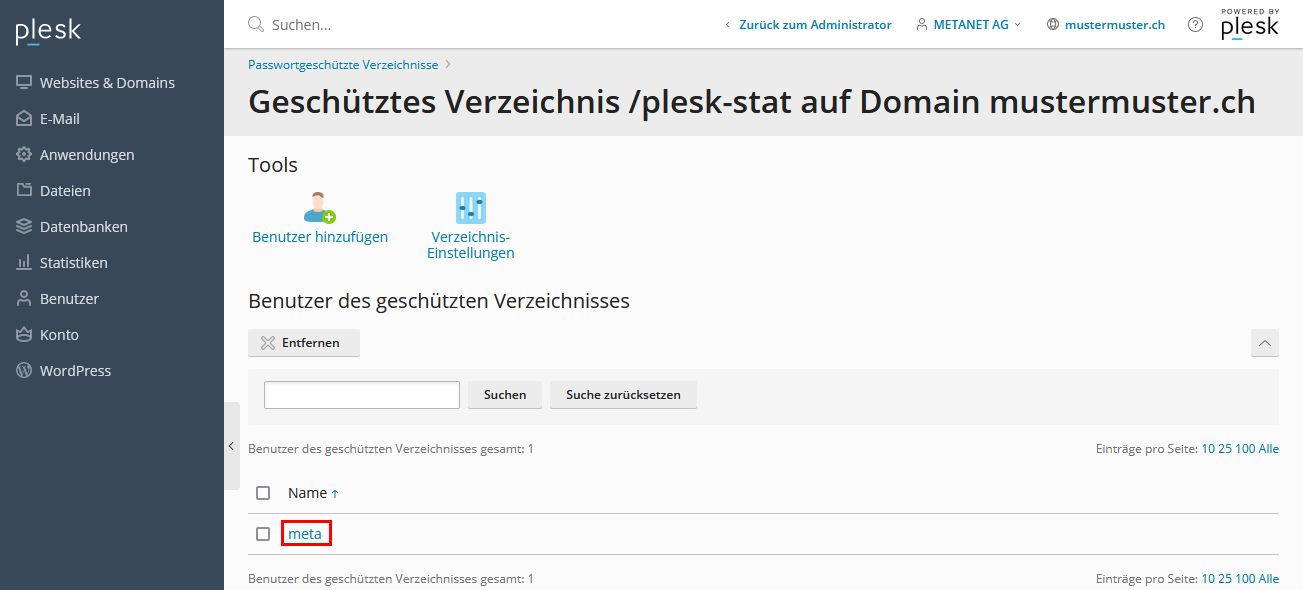Sort the list using the Name arrow
This screenshot has width=1303, height=590.
335,493
